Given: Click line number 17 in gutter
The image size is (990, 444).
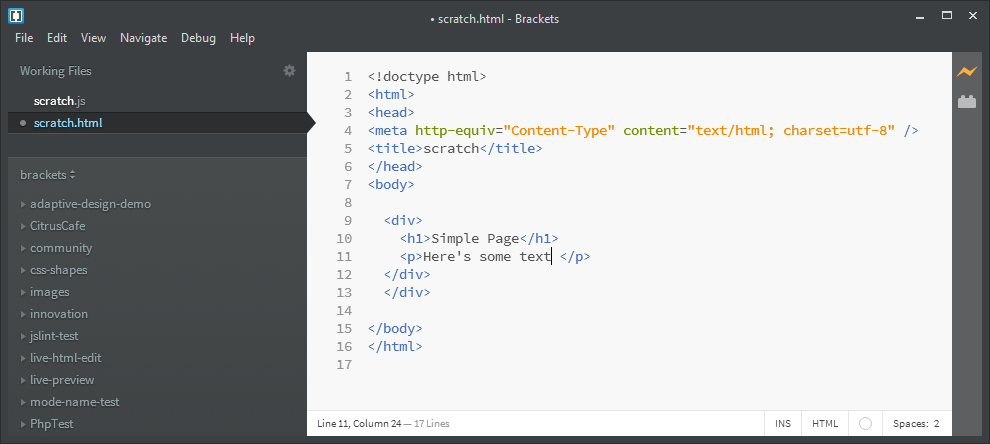Looking at the screenshot, I should click(344, 364).
